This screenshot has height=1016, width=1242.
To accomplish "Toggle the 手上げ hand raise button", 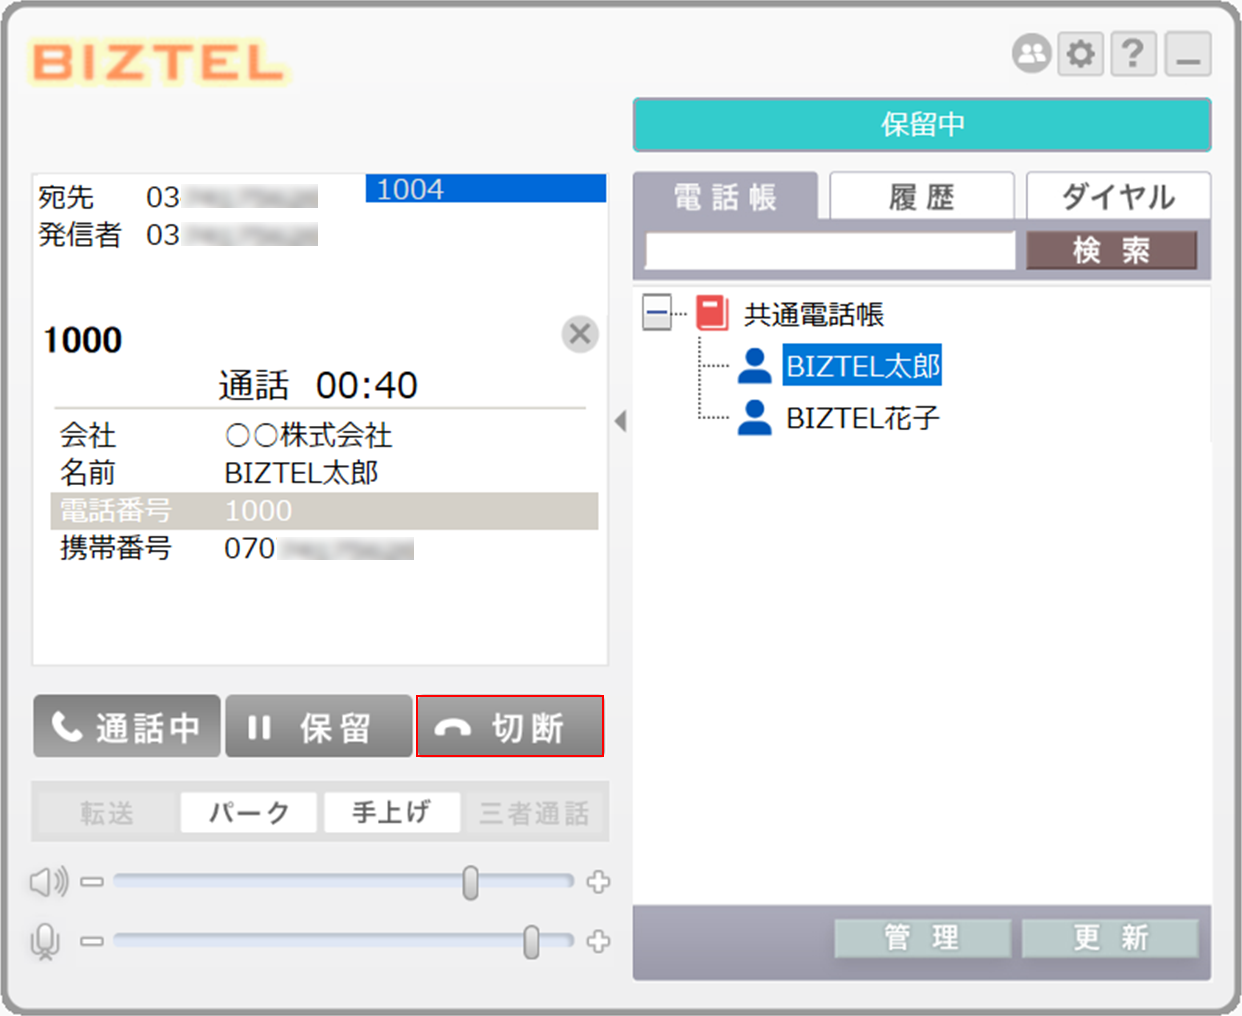I will [x=390, y=812].
